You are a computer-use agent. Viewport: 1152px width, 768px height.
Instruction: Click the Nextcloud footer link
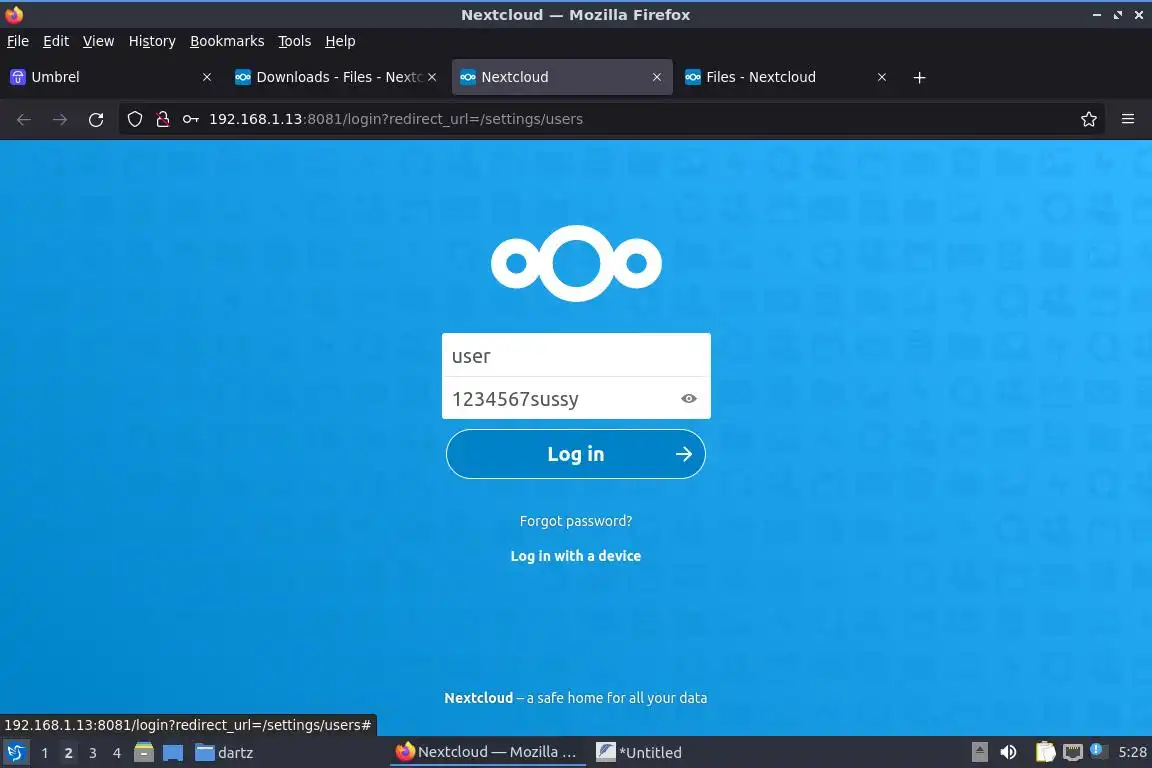click(478, 698)
